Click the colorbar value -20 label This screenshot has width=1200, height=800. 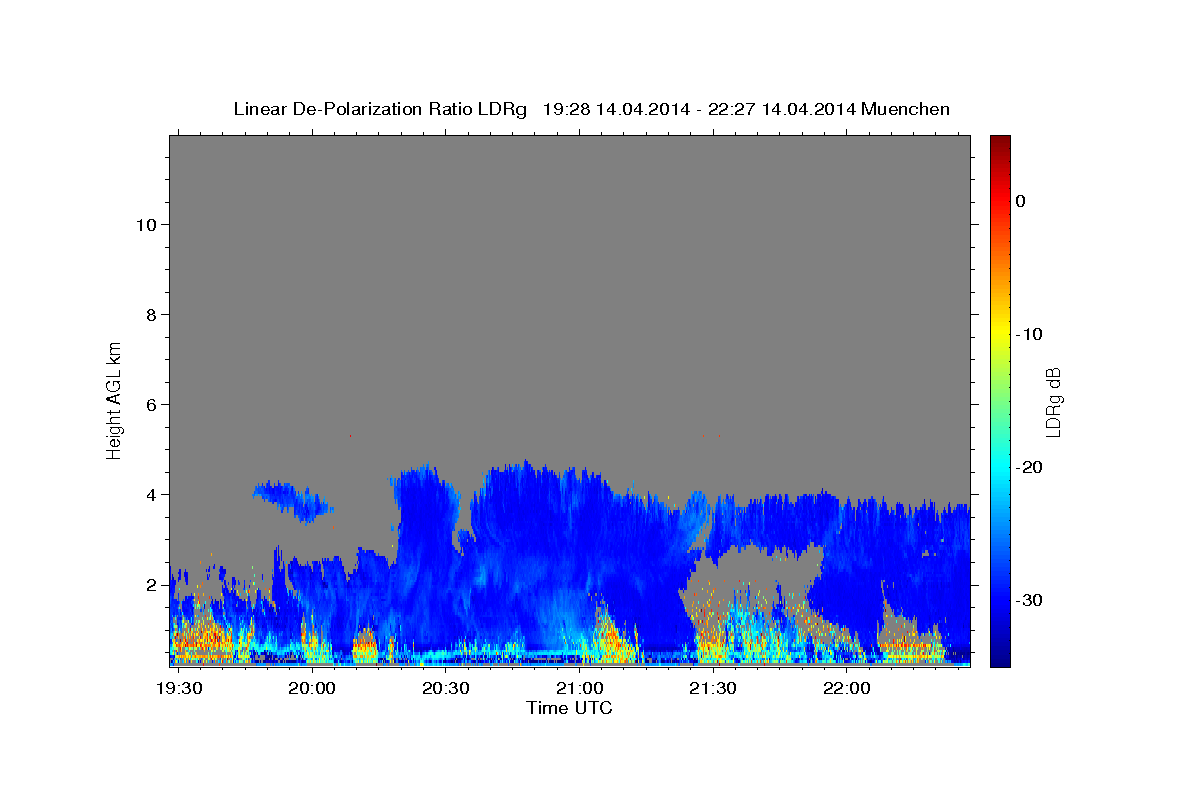click(x=1029, y=467)
